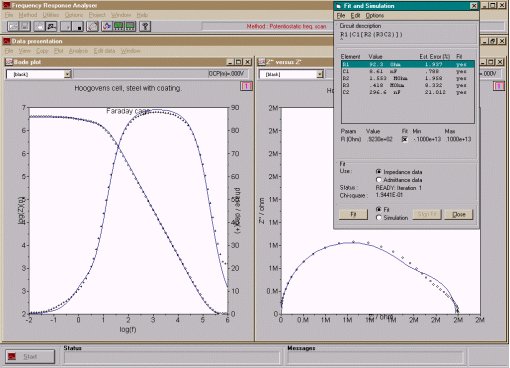Click the colored curve data presentation icon
This screenshot has height=368, width=510.
107,26
